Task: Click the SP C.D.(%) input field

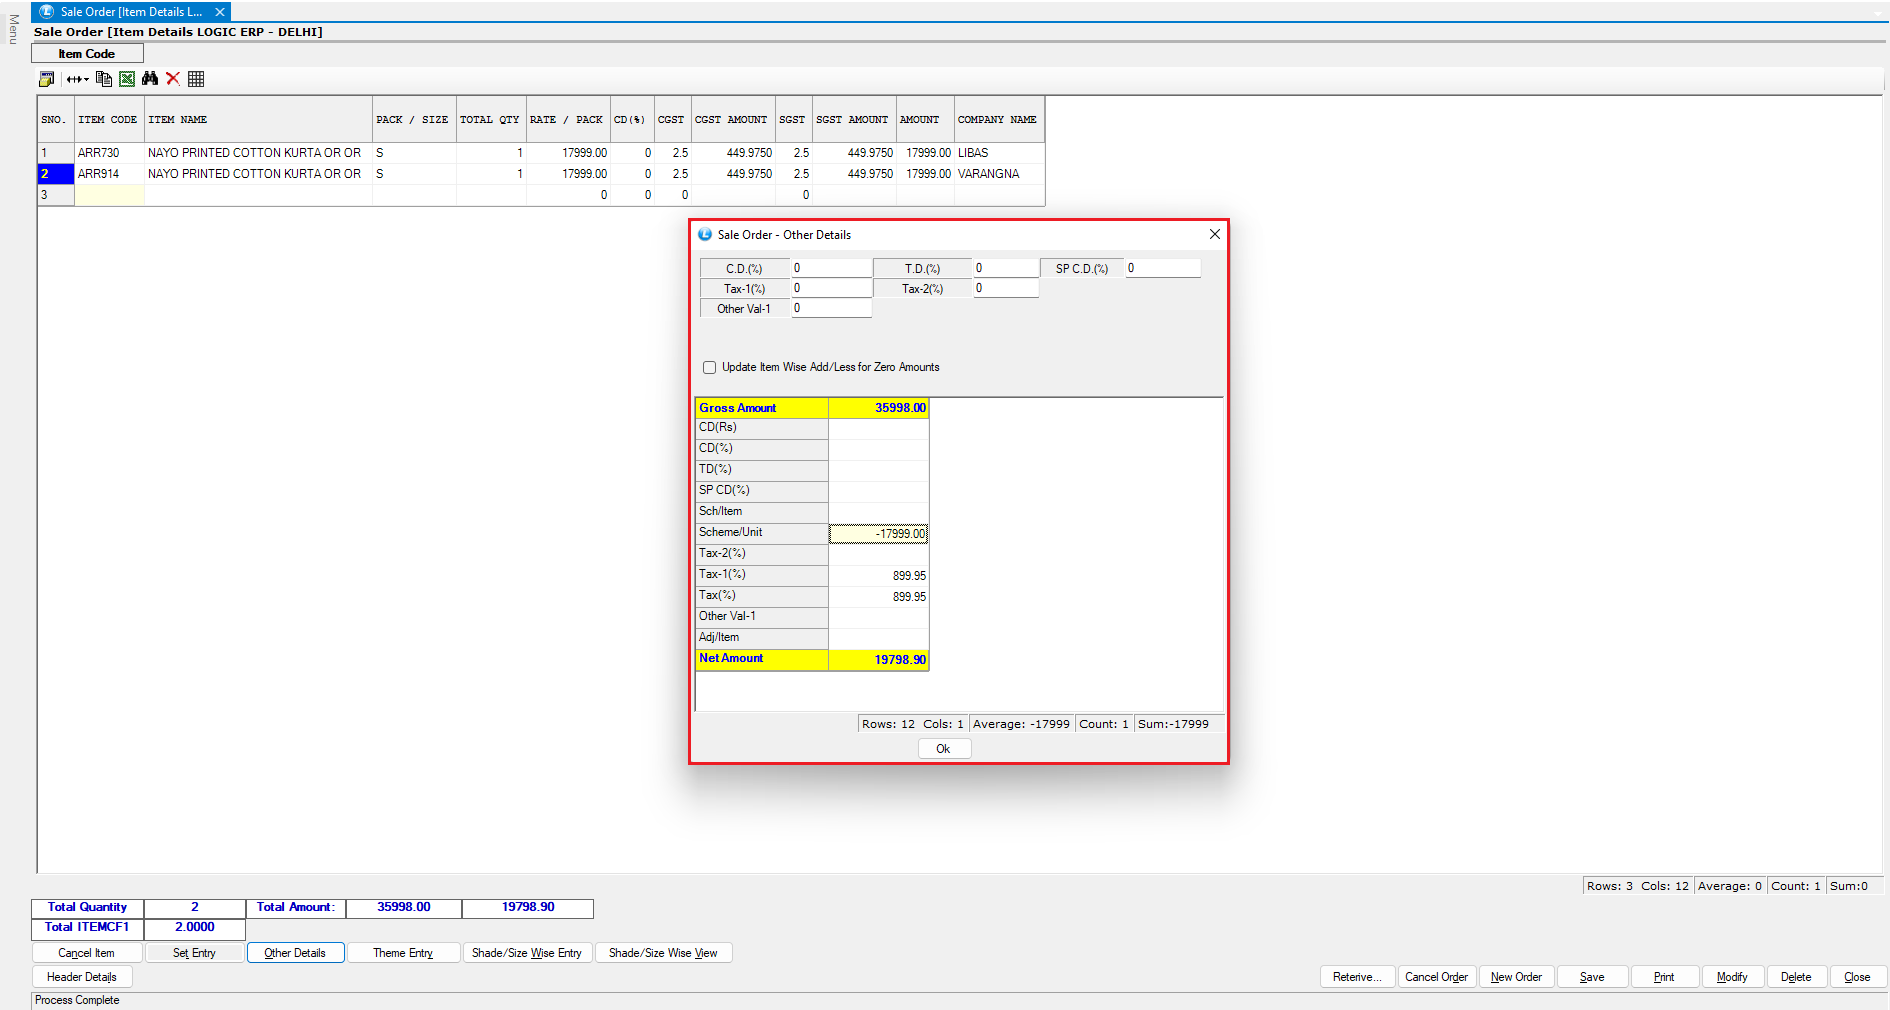Action: pyautogui.click(x=1162, y=268)
